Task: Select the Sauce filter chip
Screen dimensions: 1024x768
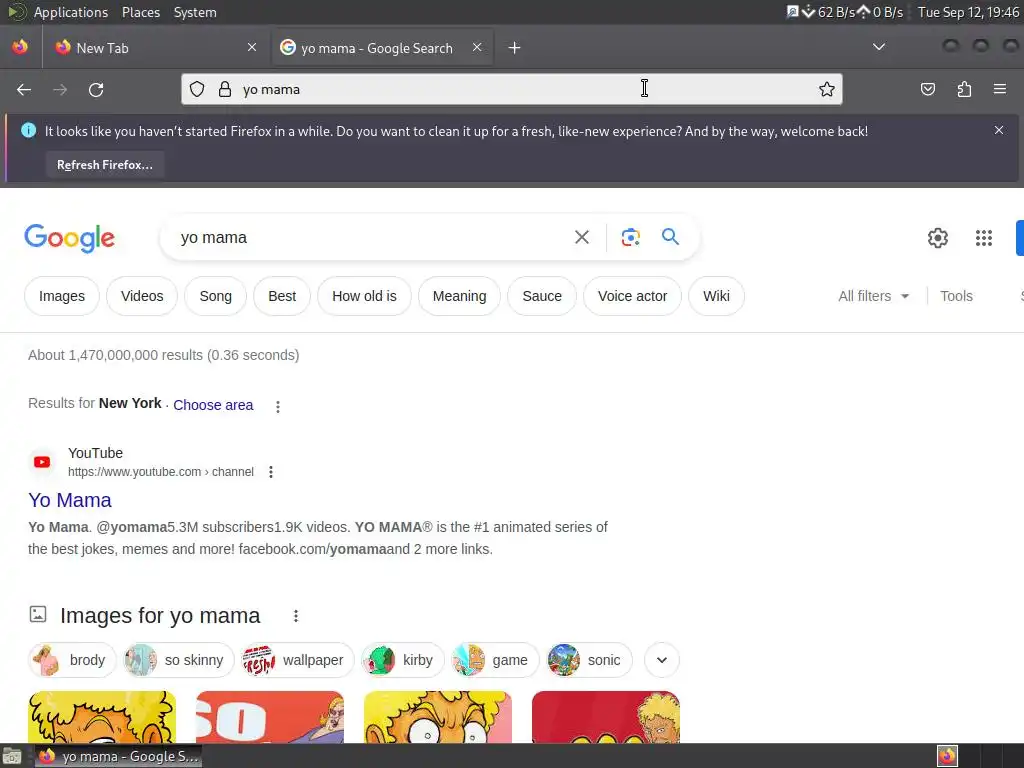Action: pos(542,296)
